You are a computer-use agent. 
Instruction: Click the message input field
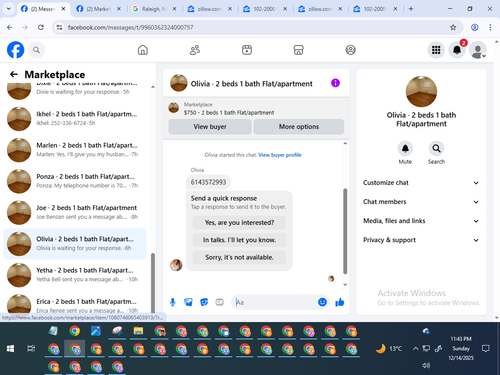(x=275, y=302)
